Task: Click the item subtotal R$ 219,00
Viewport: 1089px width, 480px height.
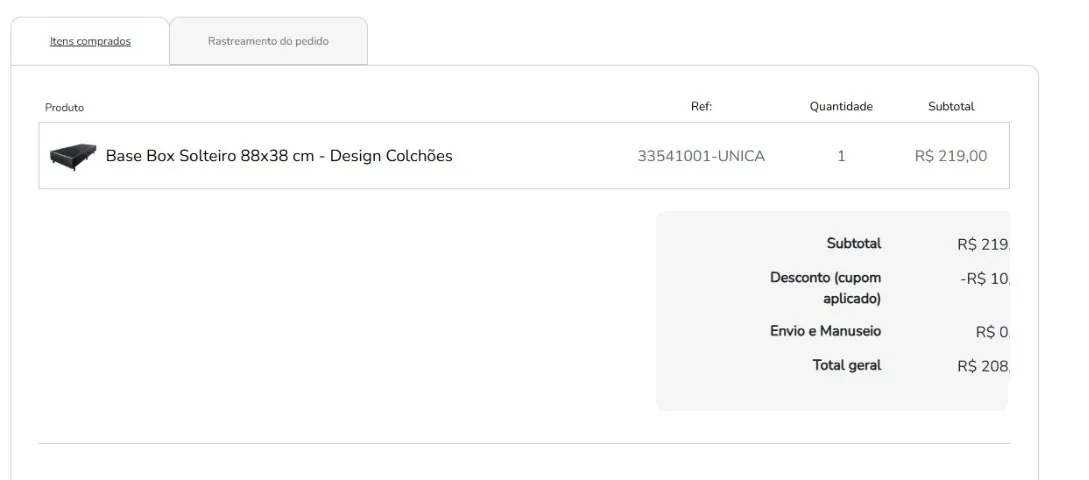Action: tap(951, 156)
